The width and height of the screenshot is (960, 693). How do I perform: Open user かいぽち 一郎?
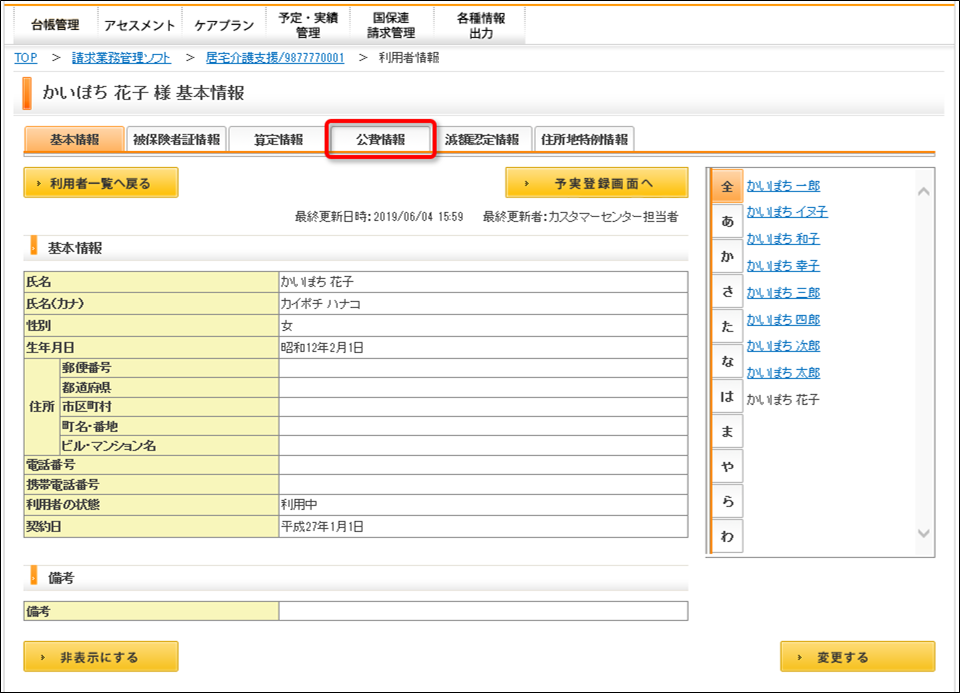pos(783,185)
